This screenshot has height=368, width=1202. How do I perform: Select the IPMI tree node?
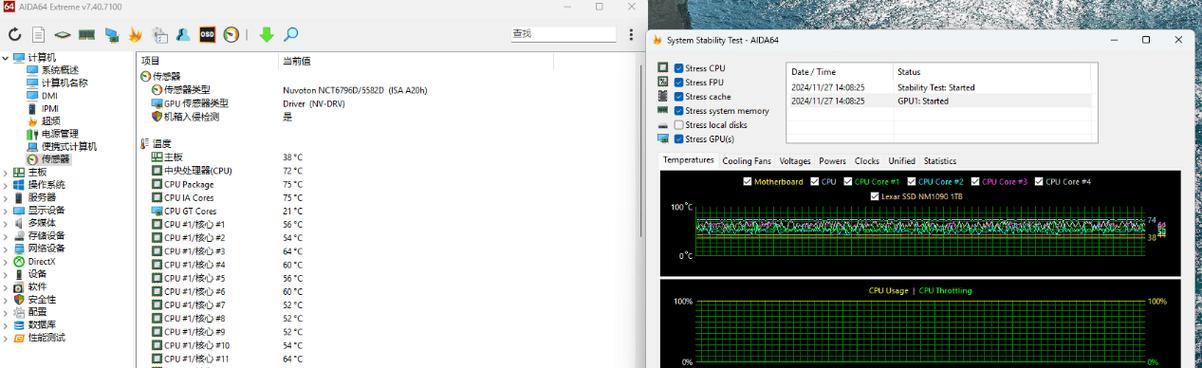(x=50, y=109)
